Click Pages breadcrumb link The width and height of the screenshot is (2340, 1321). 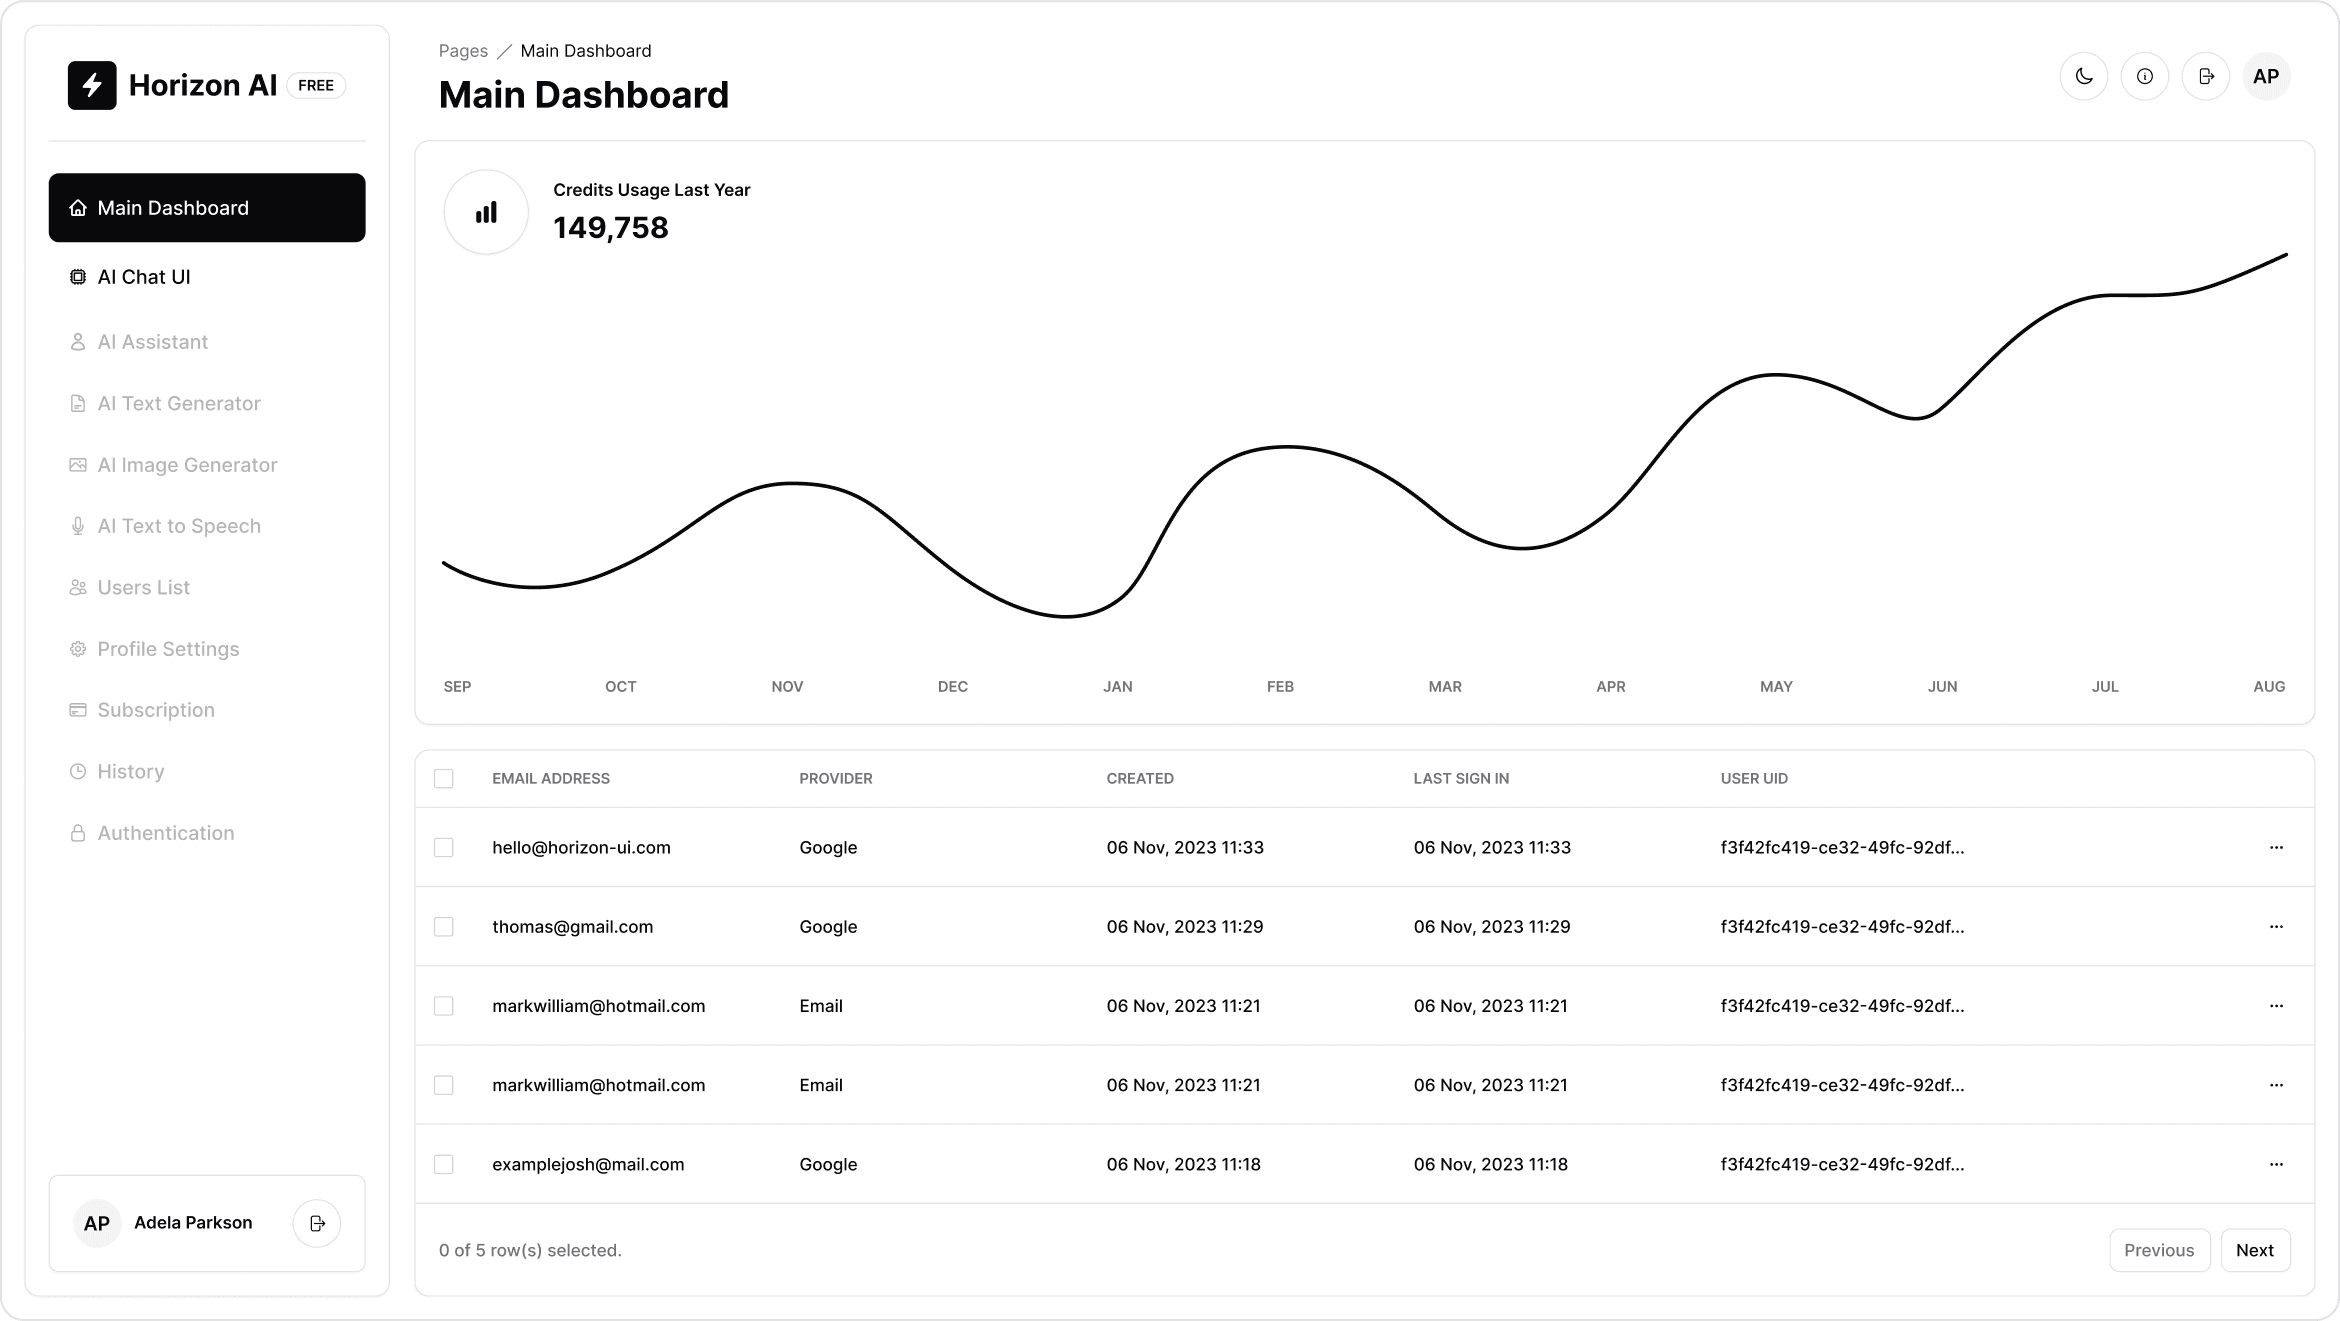tap(463, 51)
